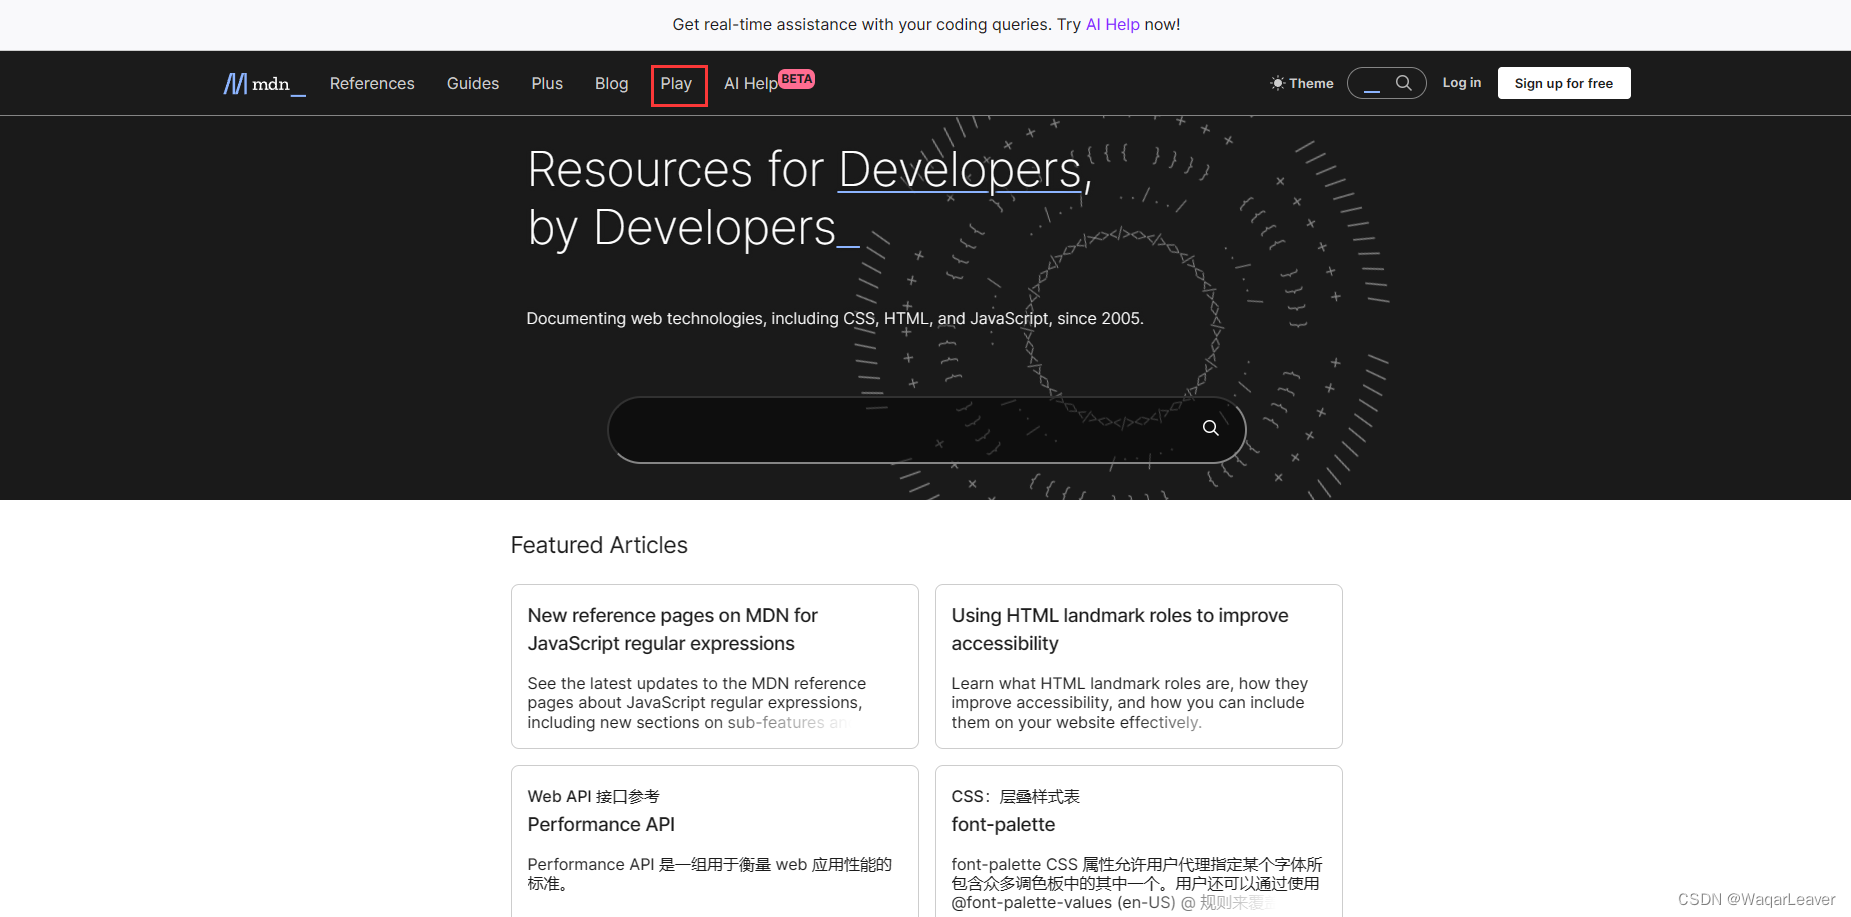Open the Guides menu

[473, 84]
